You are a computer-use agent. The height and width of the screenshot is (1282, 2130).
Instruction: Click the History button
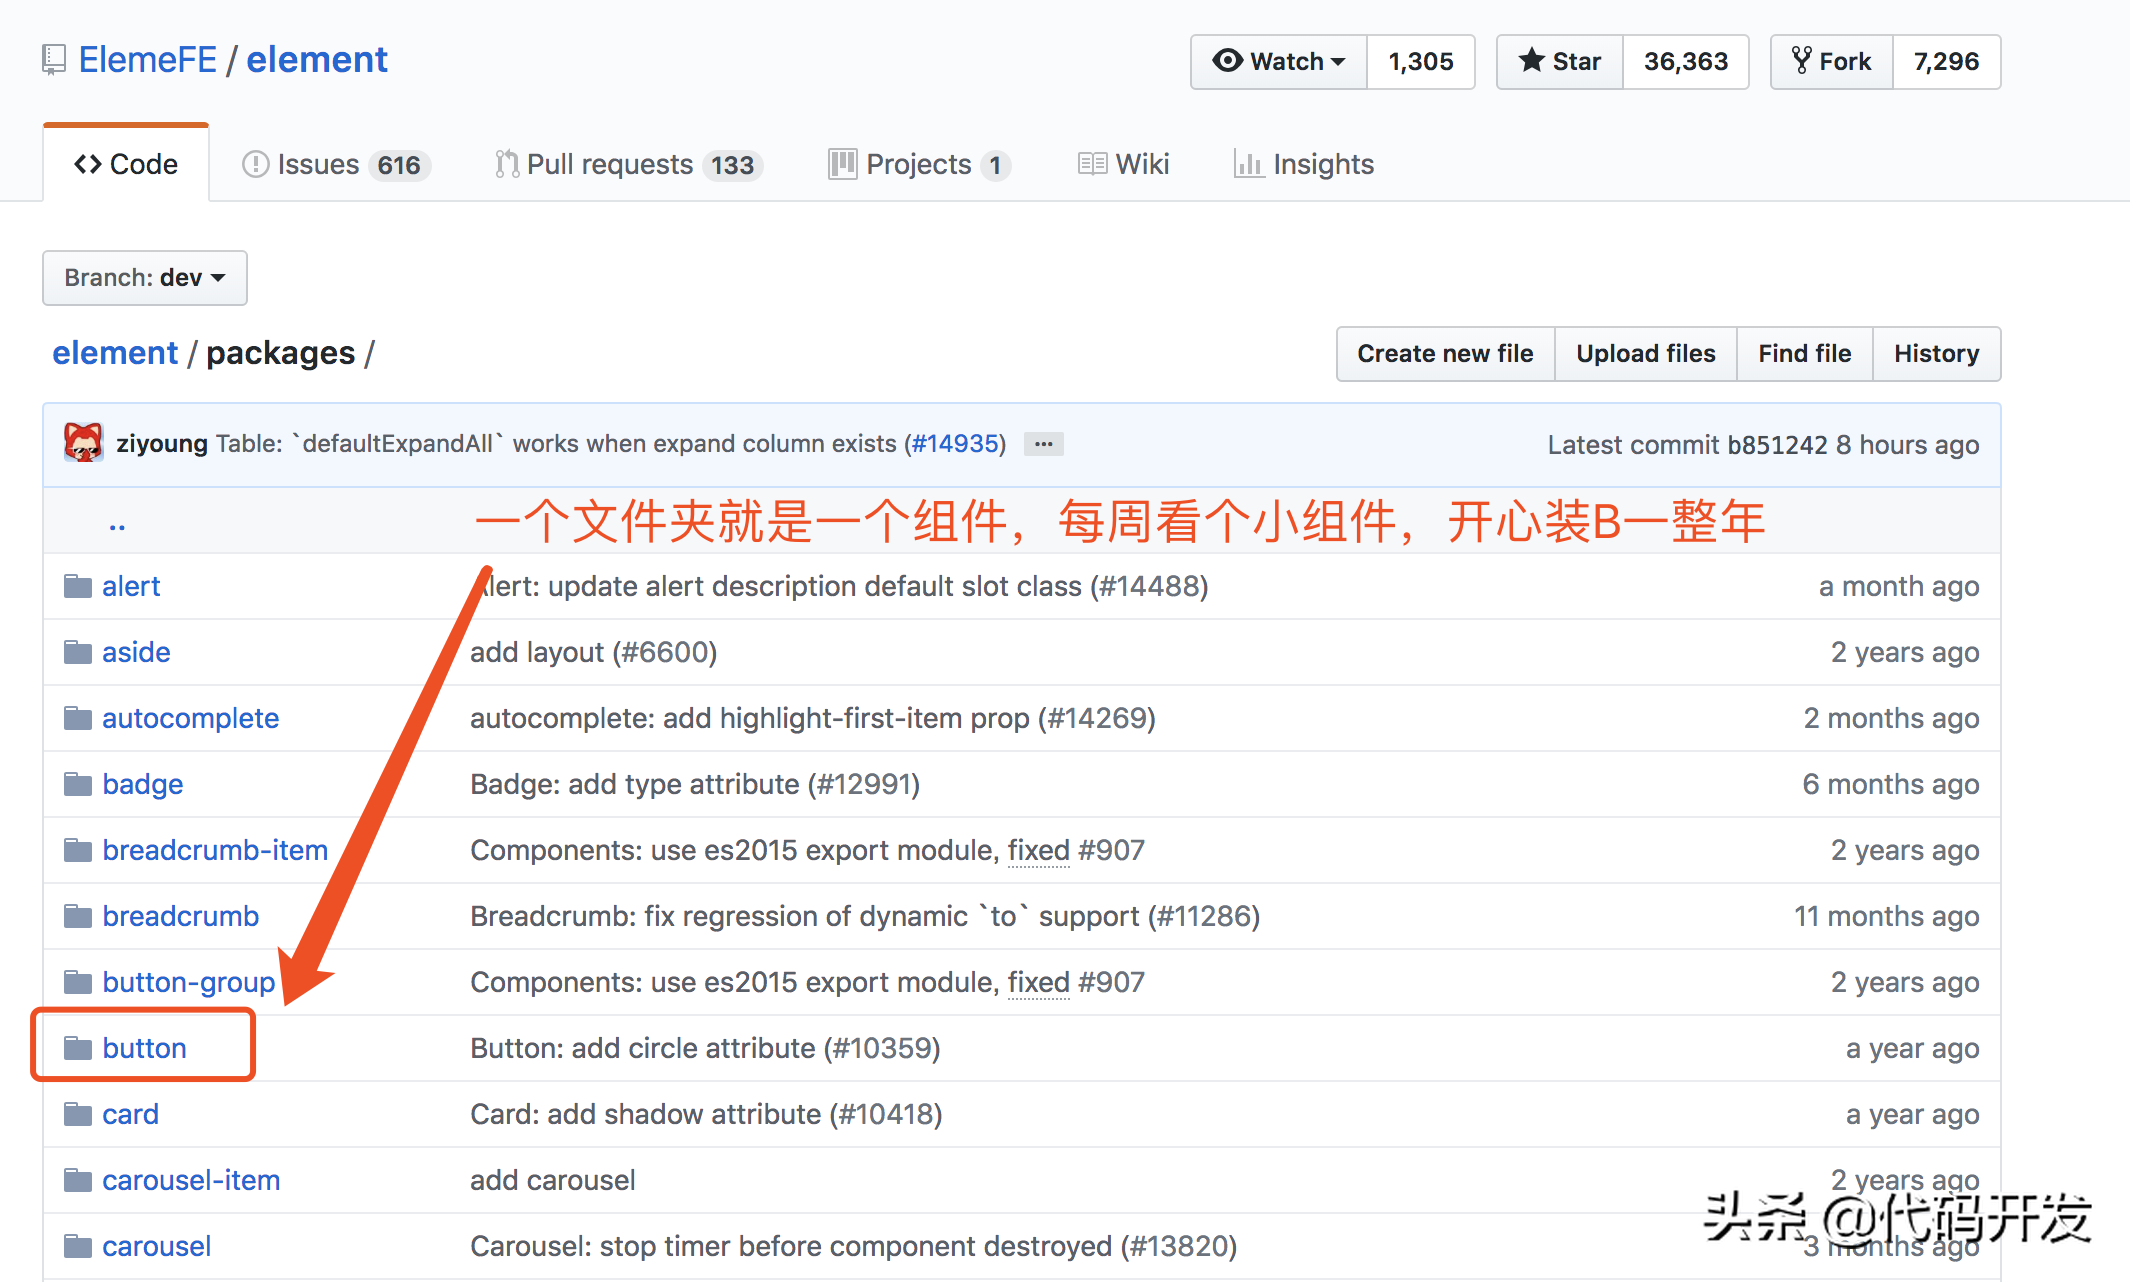click(x=1937, y=354)
